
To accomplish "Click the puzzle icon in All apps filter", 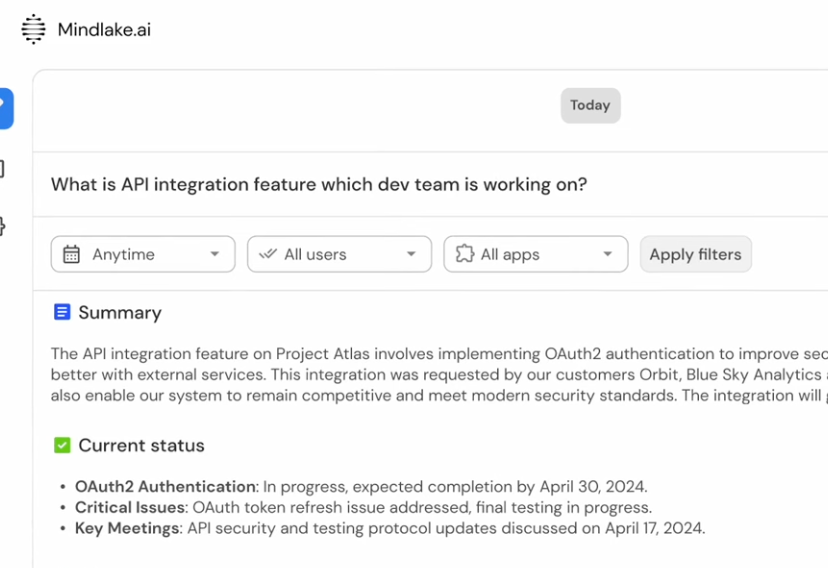I will pos(464,254).
